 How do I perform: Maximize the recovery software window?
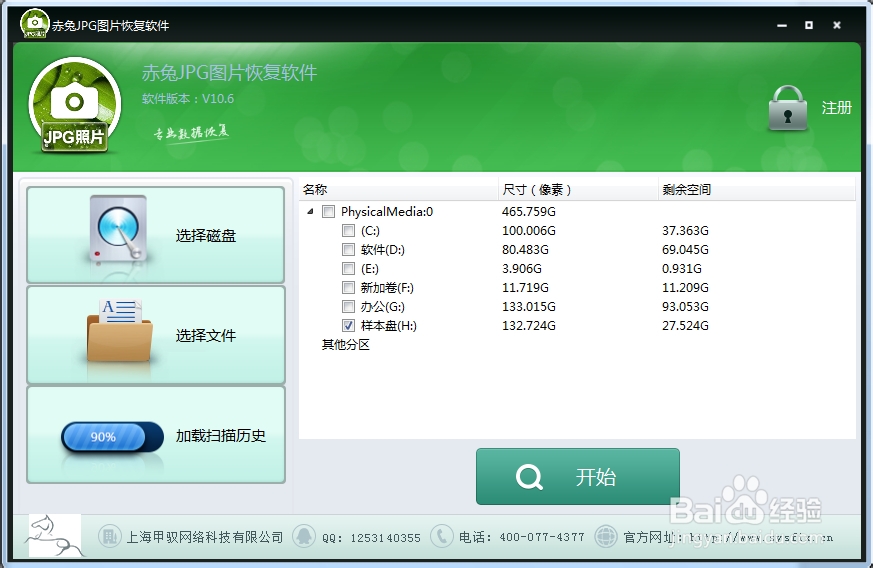coord(809,25)
